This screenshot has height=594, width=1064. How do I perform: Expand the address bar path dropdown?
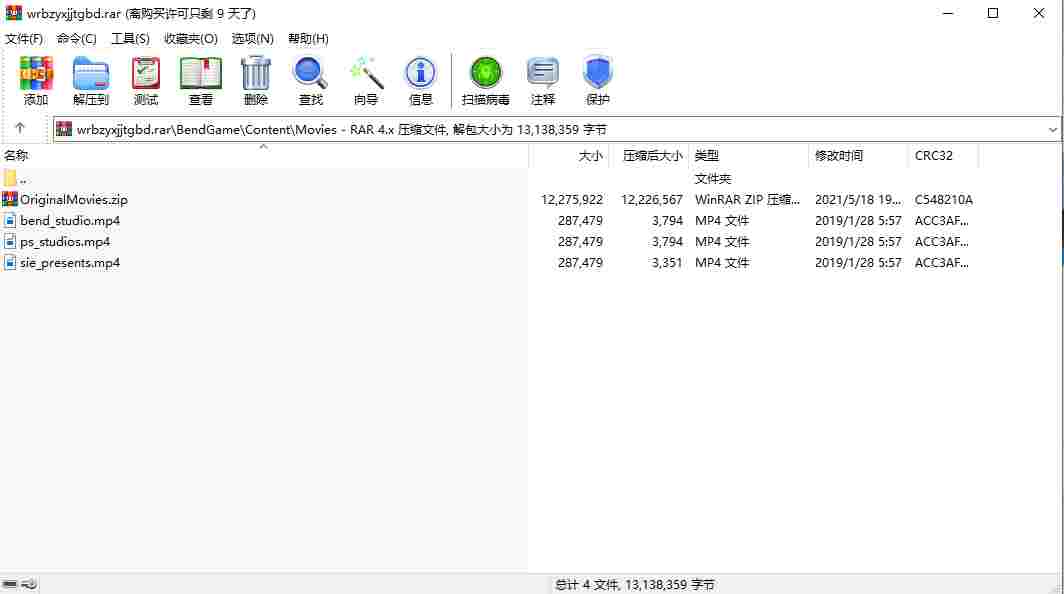pyautogui.click(x=1052, y=129)
